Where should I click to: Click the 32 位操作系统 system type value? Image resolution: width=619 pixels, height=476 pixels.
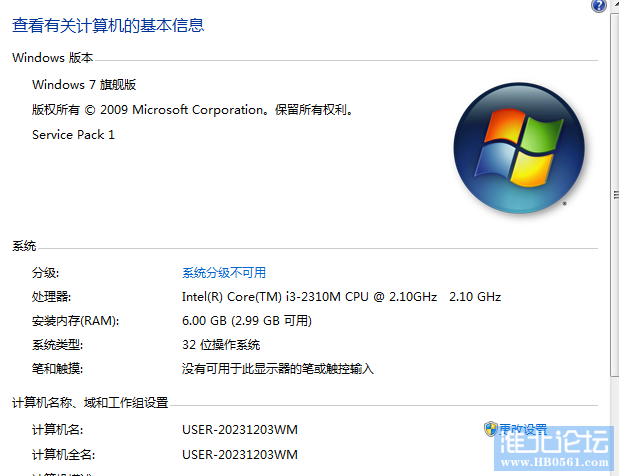[x=221, y=345]
